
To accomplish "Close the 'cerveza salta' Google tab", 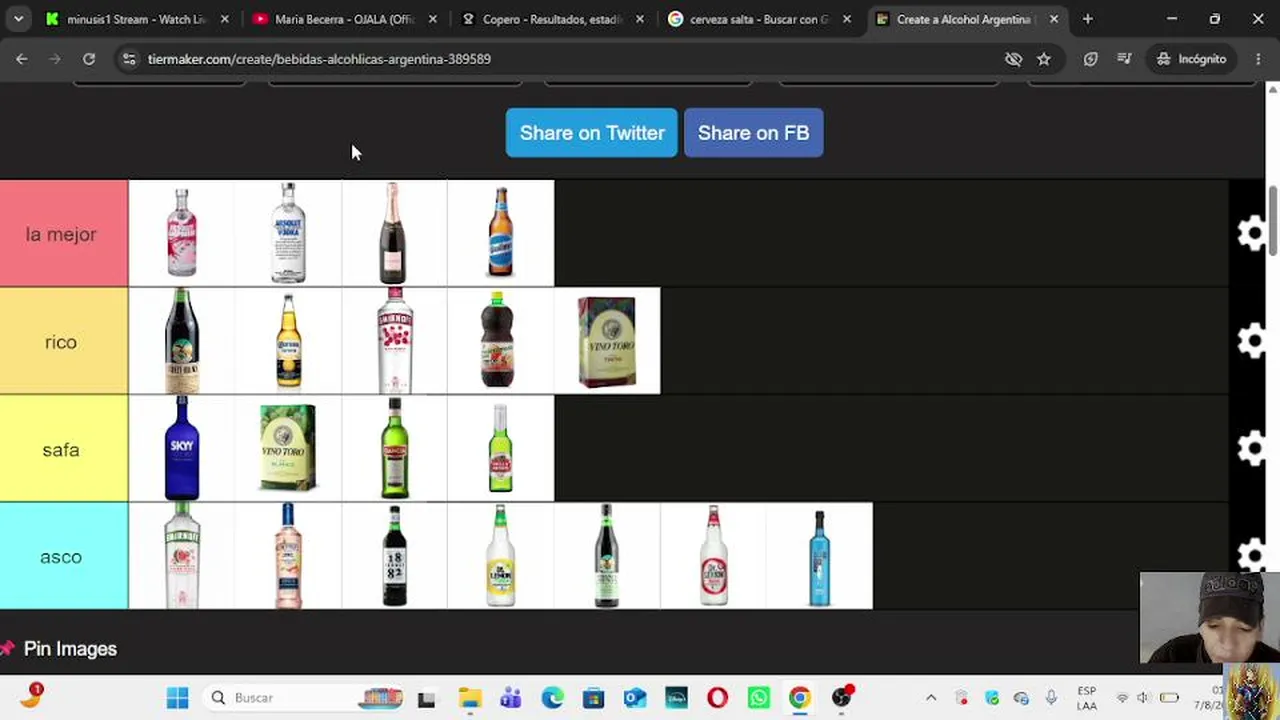I will coord(847,19).
